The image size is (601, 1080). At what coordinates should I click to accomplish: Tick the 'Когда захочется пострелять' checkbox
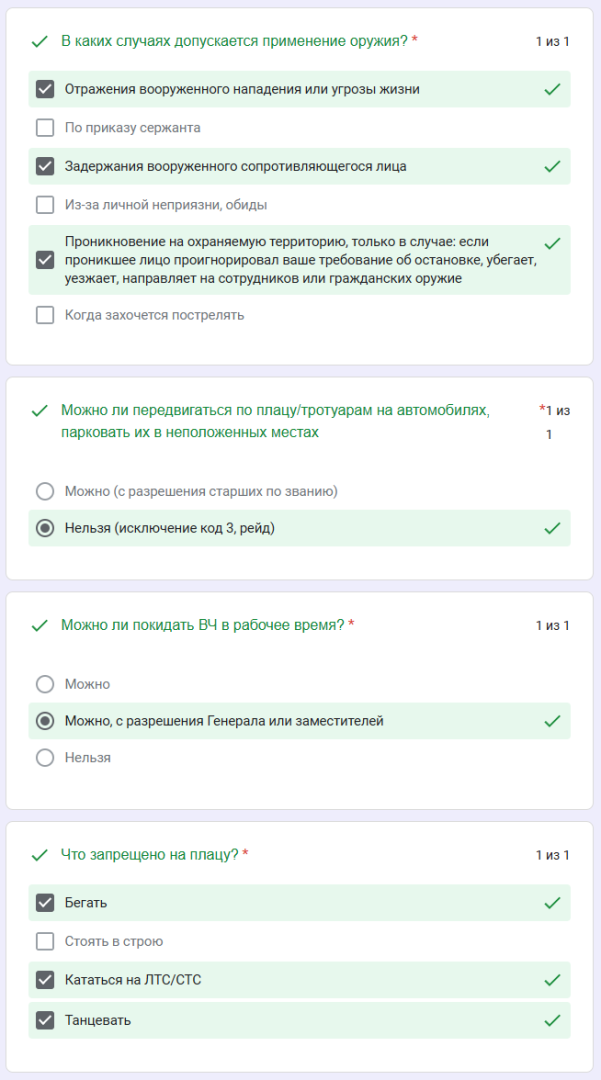[45, 315]
